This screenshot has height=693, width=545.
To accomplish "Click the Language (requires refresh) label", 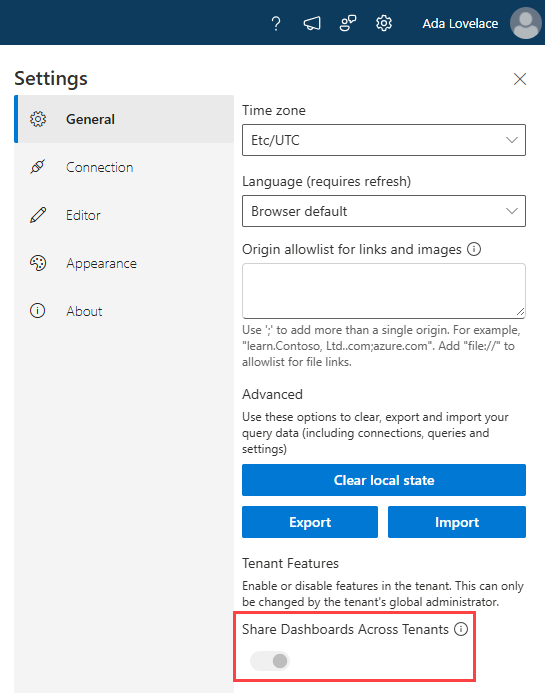I will 326,182.
